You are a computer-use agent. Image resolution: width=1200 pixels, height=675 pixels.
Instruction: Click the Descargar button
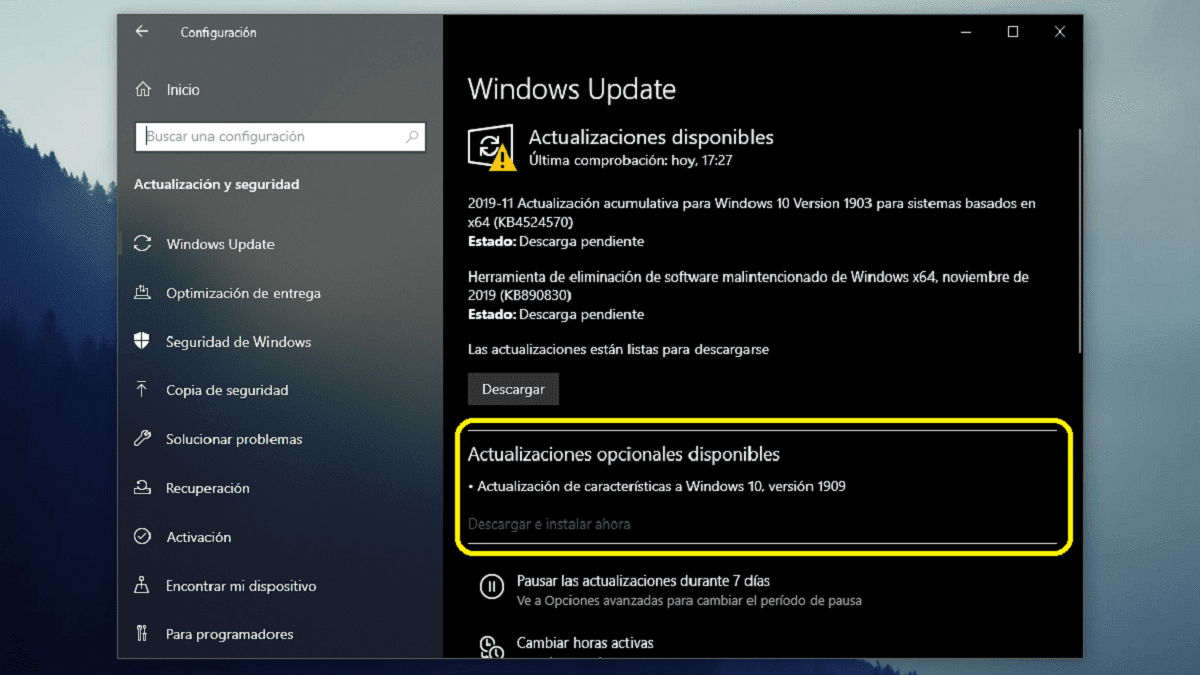pos(513,389)
